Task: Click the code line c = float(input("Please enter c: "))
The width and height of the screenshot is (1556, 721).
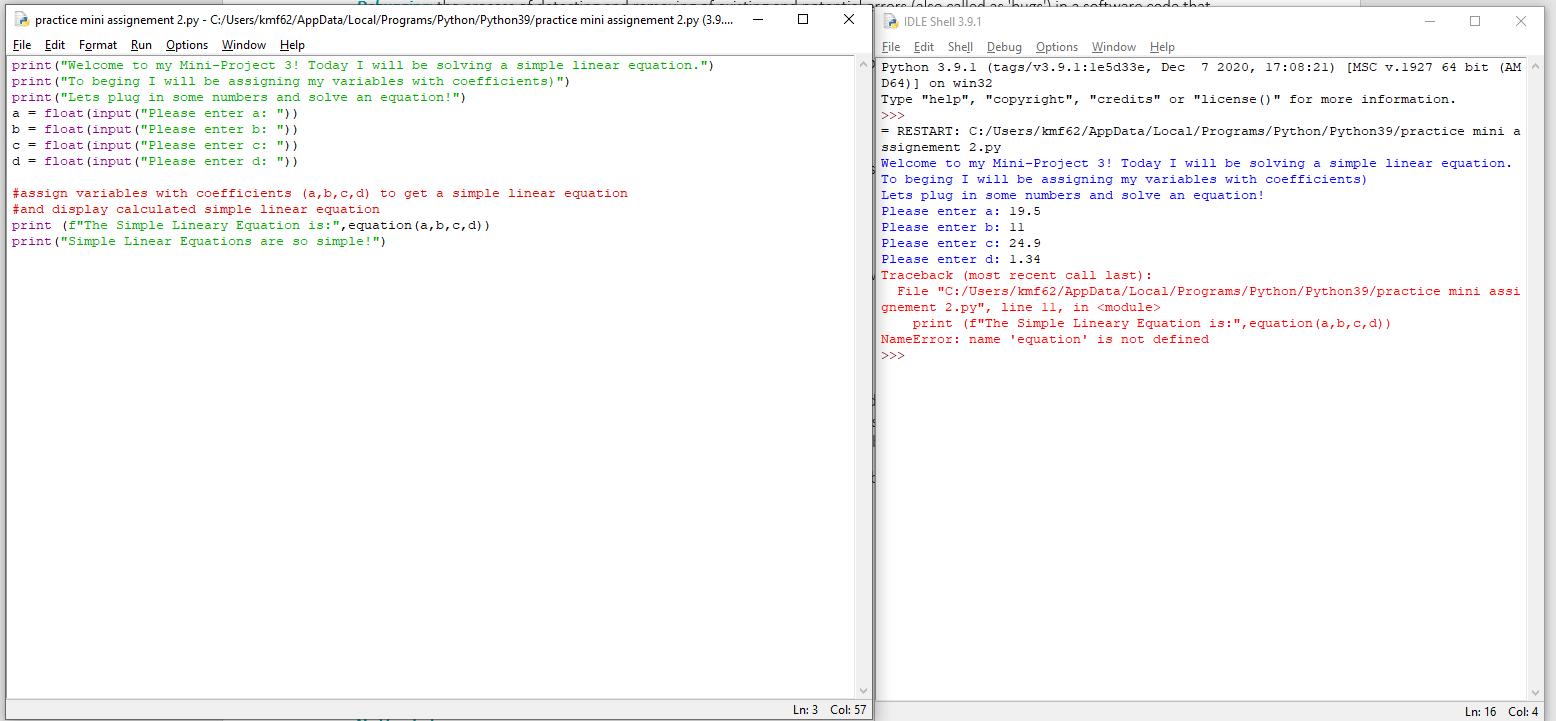Action: coord(154,145)
